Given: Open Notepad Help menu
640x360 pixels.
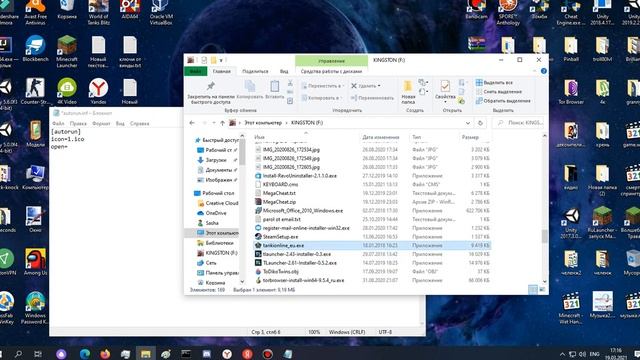Looking at the screenshot, I should tap(140, 123).
